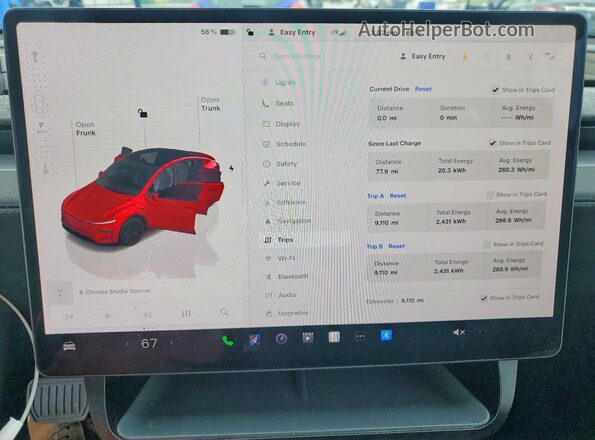Open the Seats settings menu
Image resolution: width=595 pixels, height=440 pixels.
(278, 103)
